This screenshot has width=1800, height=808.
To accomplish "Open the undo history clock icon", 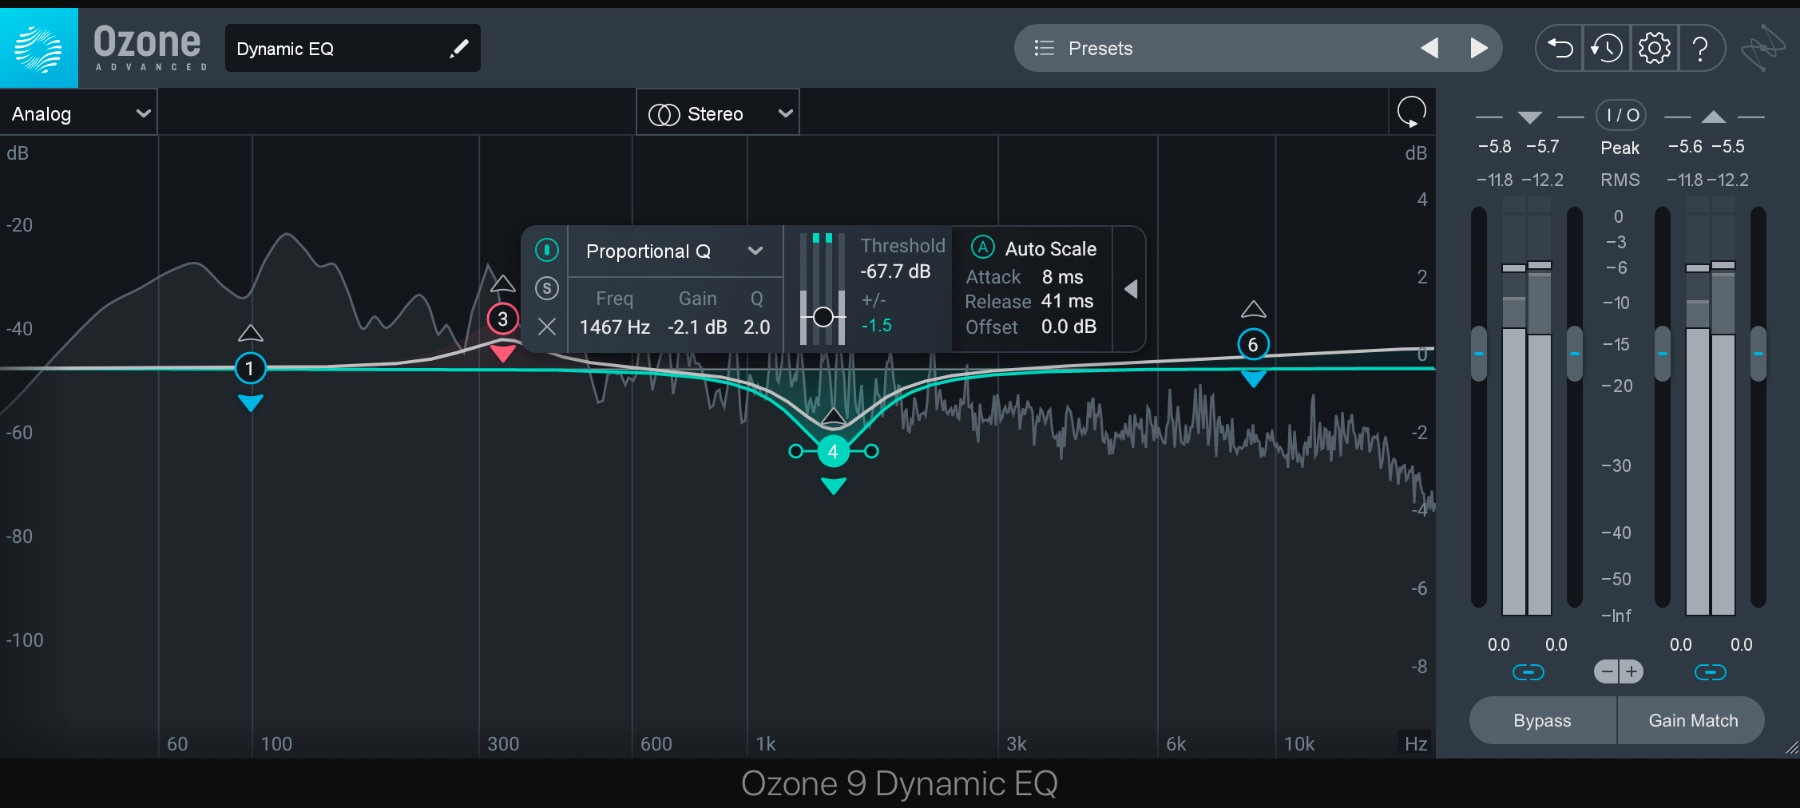I will pos(1607,48).
